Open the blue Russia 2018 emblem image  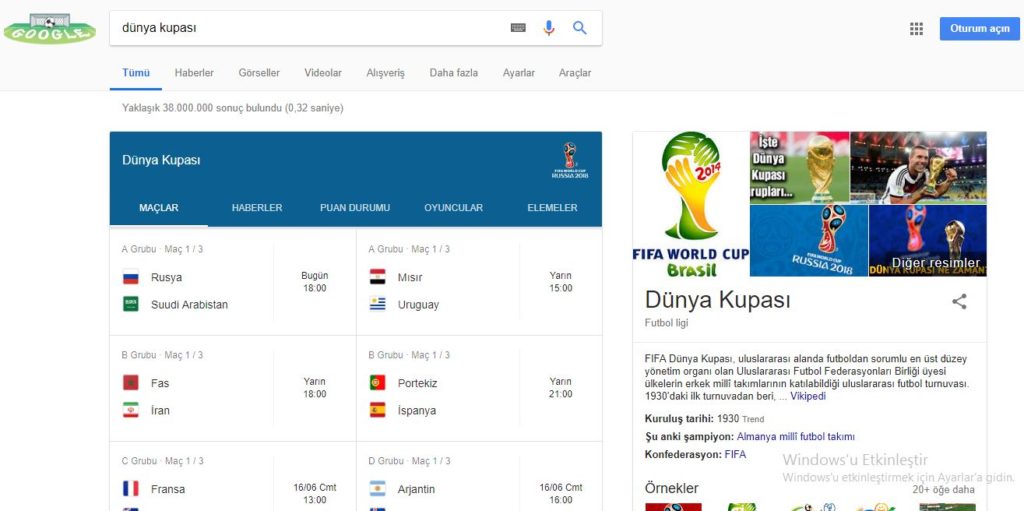[809, 240]
